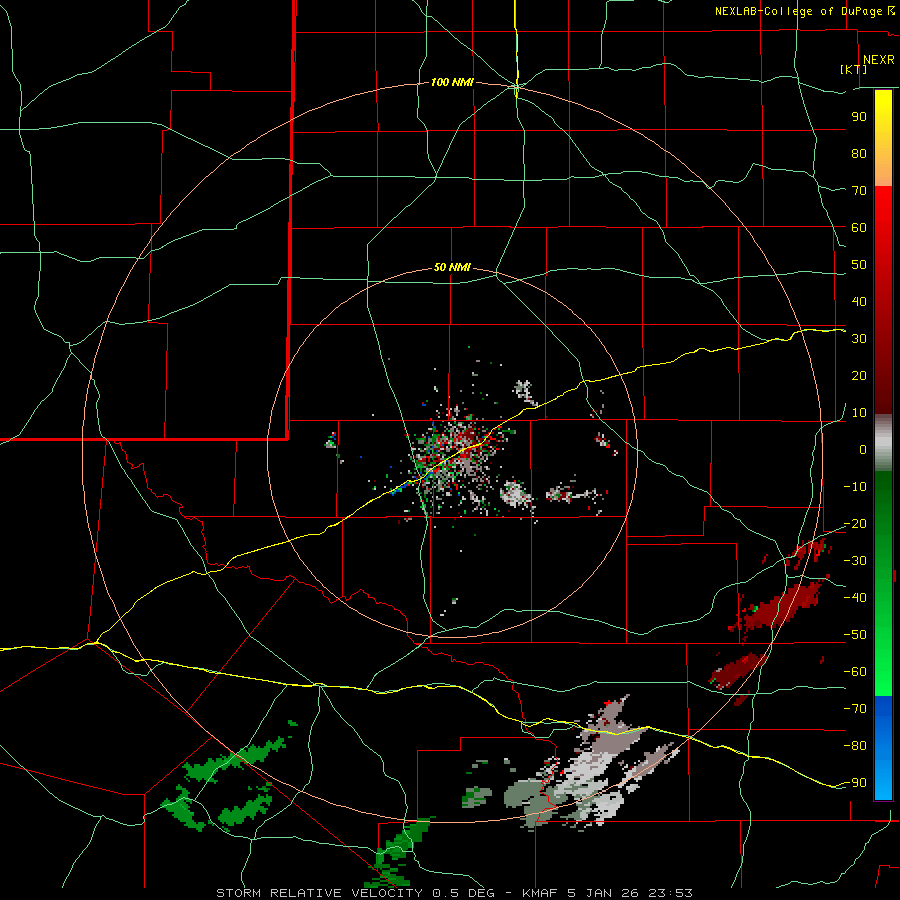Click the 10 value on velocity scale
The width and height of the screenshot is (900, 900).
click(859, 413)
